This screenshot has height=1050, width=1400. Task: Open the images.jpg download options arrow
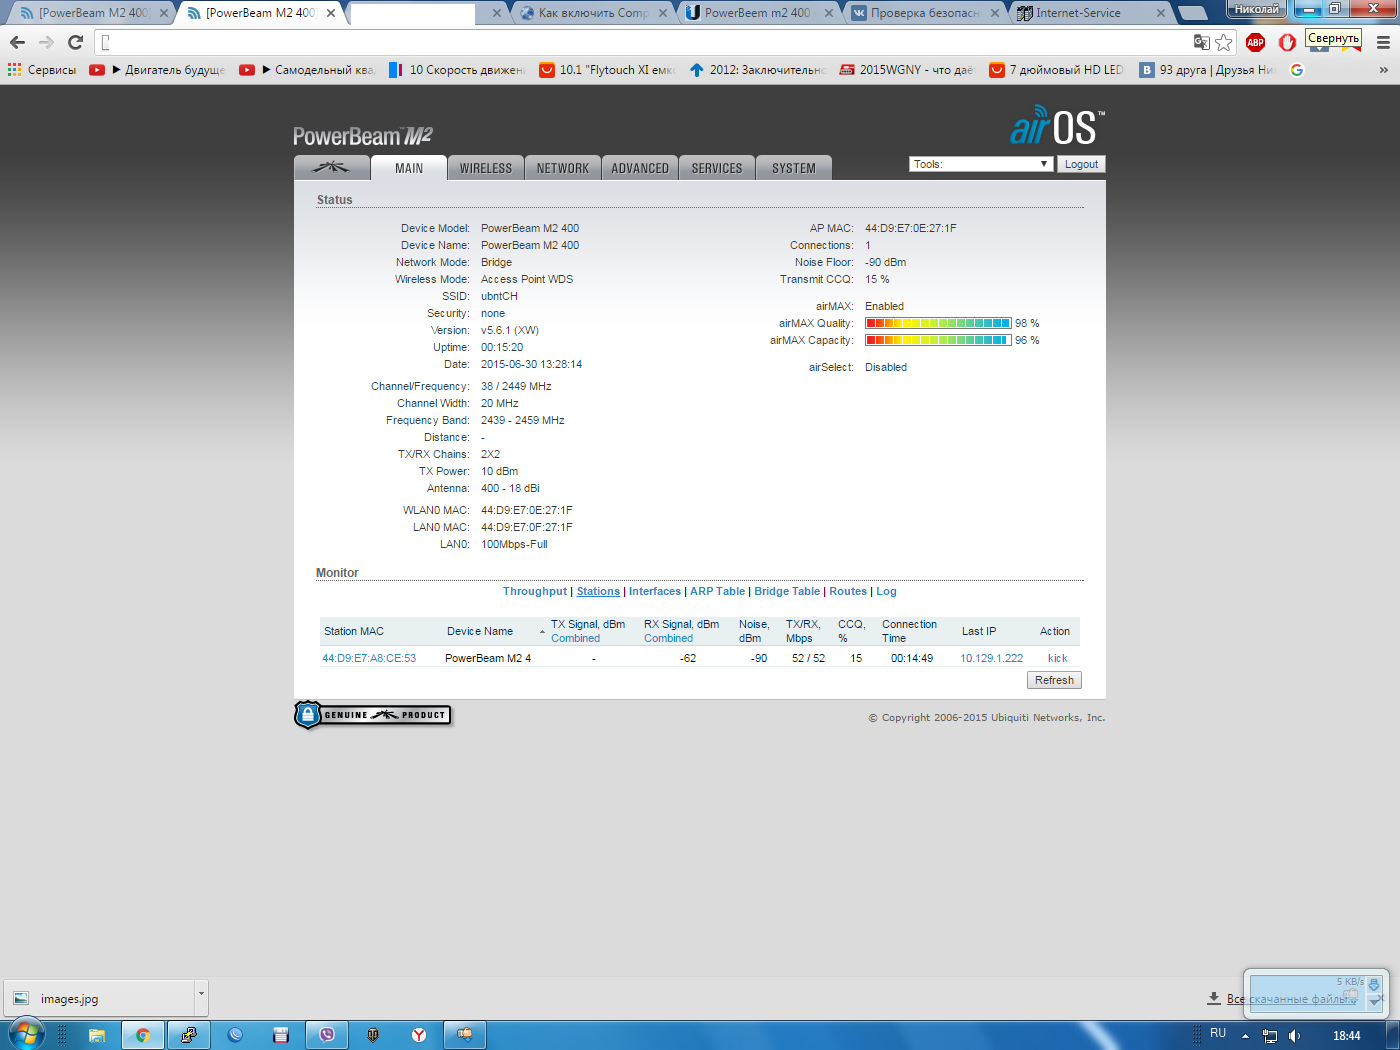(x=201, y=994)
